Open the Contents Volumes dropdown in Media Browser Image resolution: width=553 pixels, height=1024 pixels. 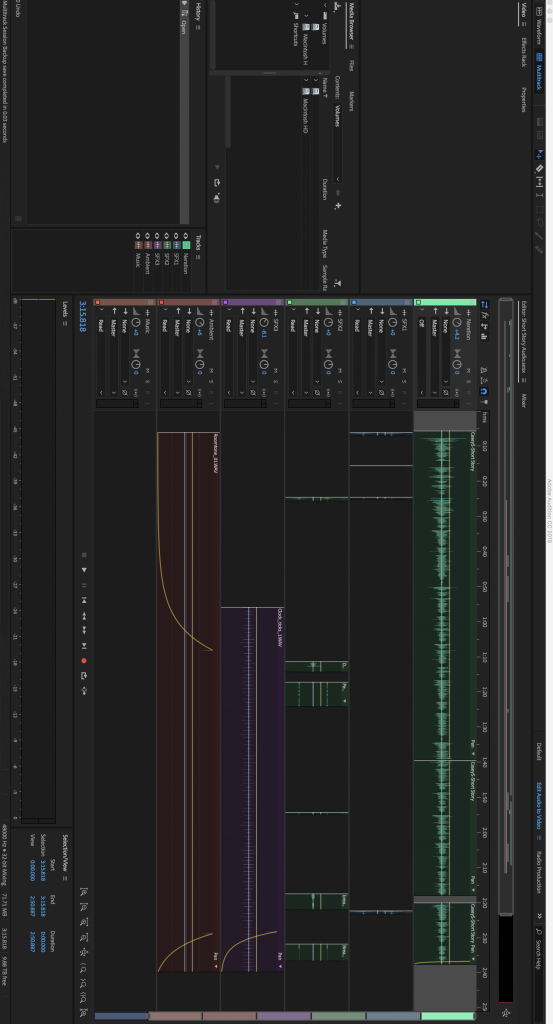(x=338, y=142)
